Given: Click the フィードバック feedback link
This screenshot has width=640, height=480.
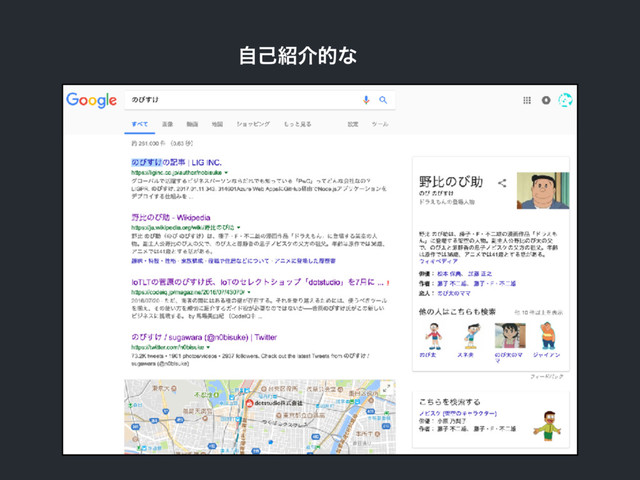Looking at the screenshot, I should (x=547, y=376).
